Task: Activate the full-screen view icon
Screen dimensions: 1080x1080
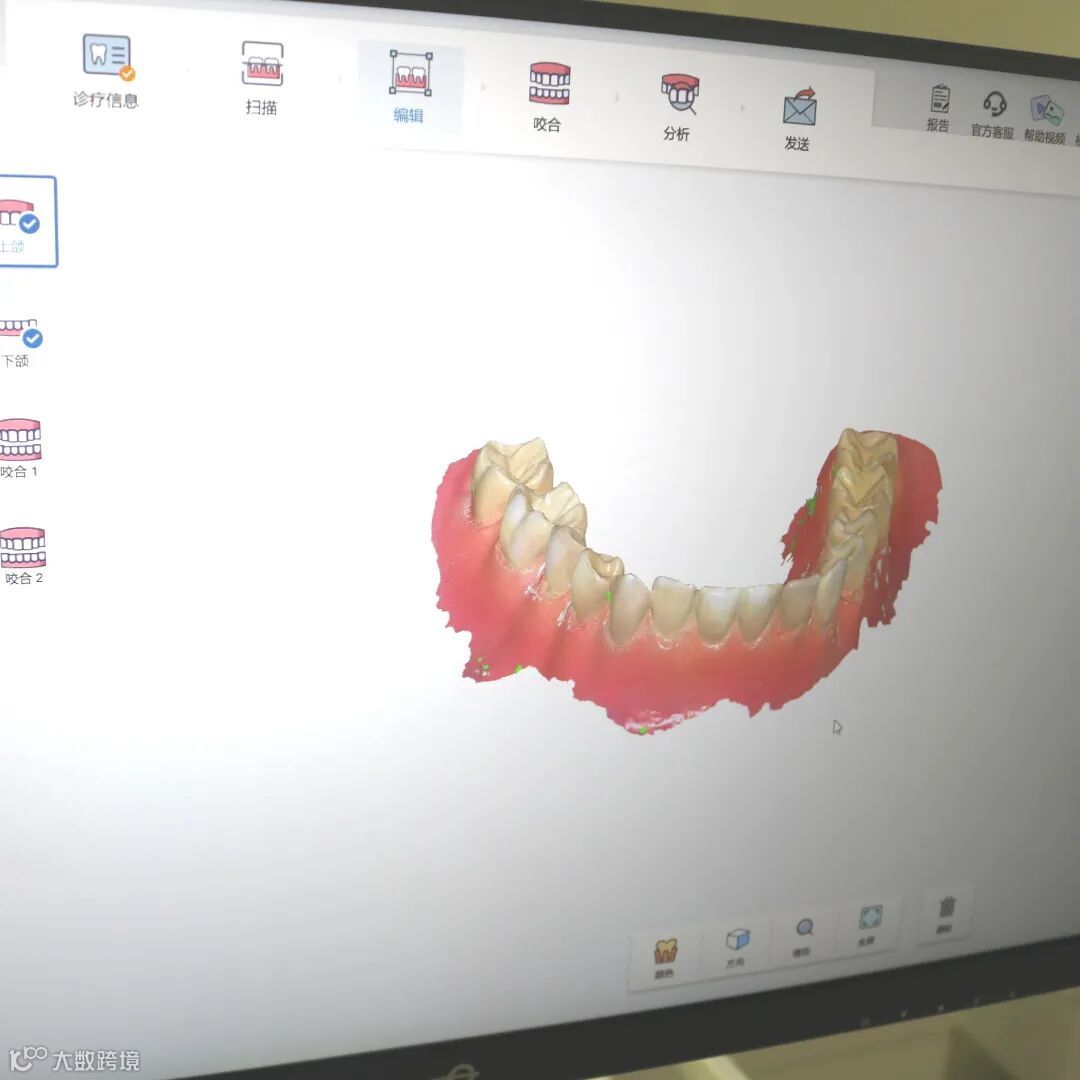Action: [x=869, y=925]
